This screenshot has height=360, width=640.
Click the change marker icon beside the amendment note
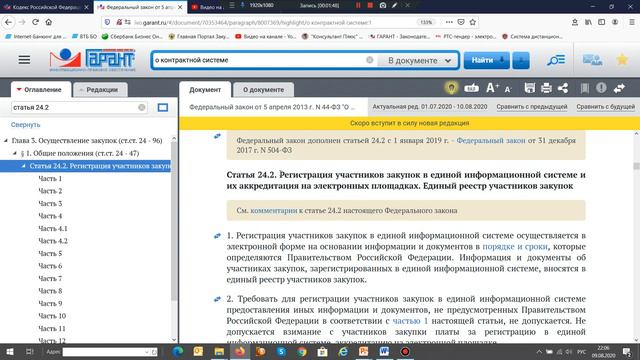pyautogui.click(x=217, y=136)
